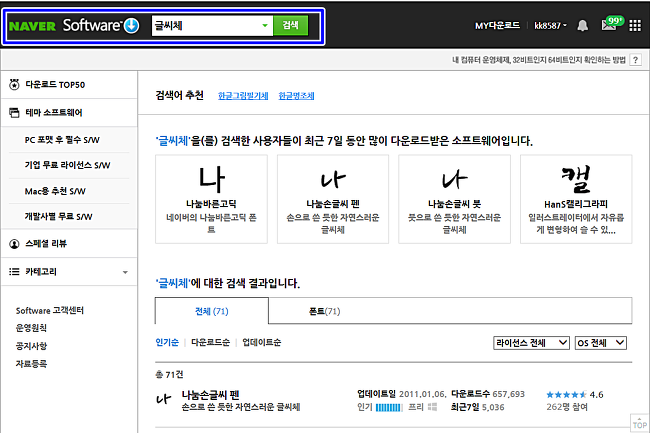
Task: Click the green 검색 button
Action: pyautogui.click(x=291, y=26)
